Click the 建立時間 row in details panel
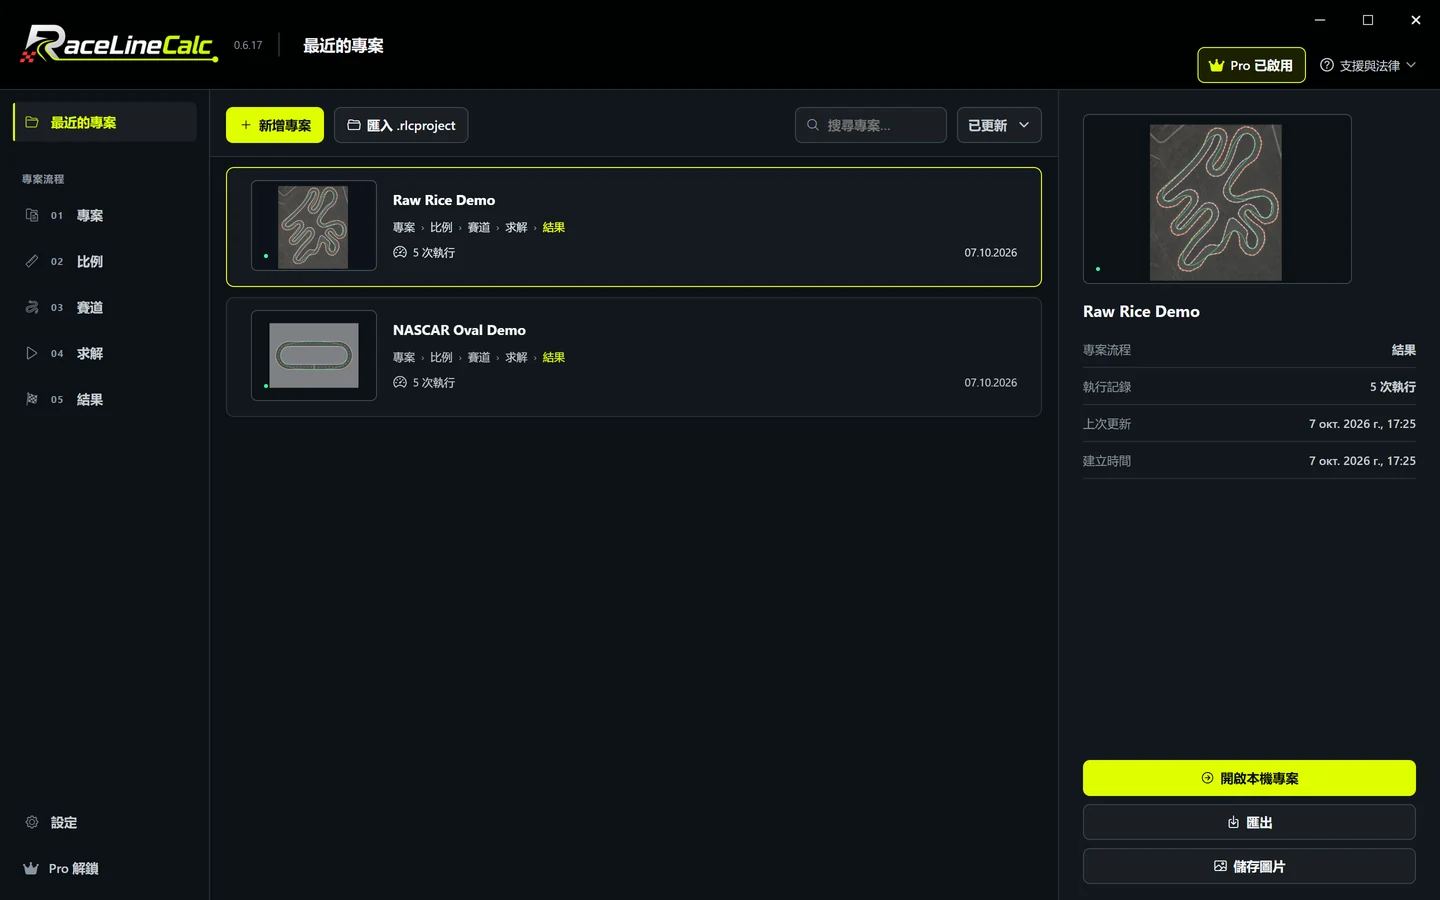The width and height of the screenshot is (1440, 900). point(1249,461)
